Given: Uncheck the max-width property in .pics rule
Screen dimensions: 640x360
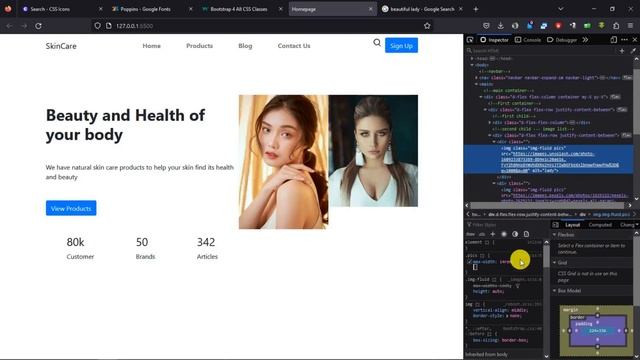Looking at the screenshot, I should [x=469, y=262].
